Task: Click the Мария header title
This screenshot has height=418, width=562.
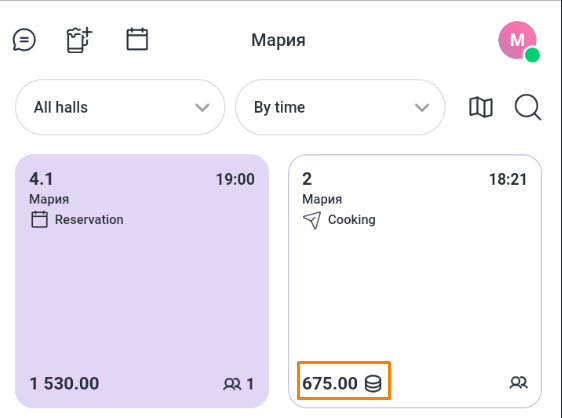Action: click(278, 40)
